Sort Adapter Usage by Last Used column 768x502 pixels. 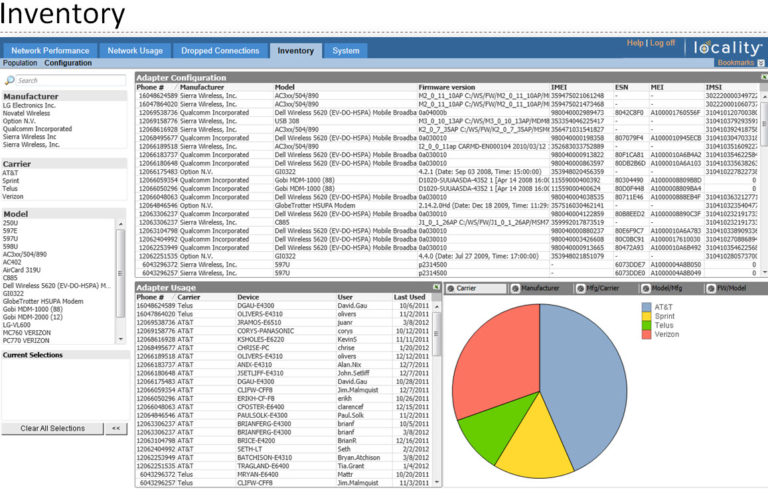409,297
